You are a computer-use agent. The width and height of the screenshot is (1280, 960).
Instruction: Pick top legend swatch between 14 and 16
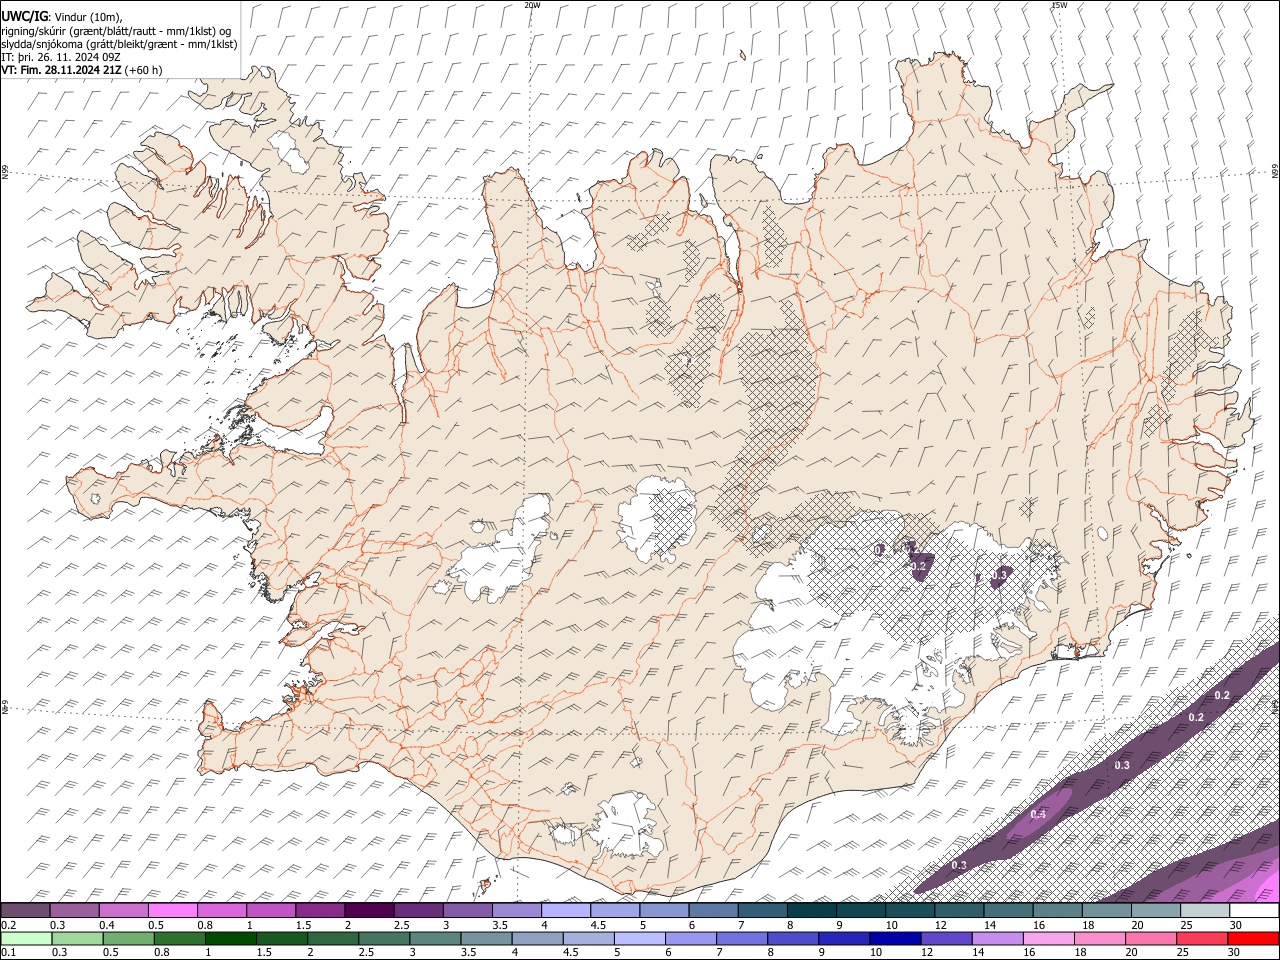pyautogui.click(x=1009, y=911)
